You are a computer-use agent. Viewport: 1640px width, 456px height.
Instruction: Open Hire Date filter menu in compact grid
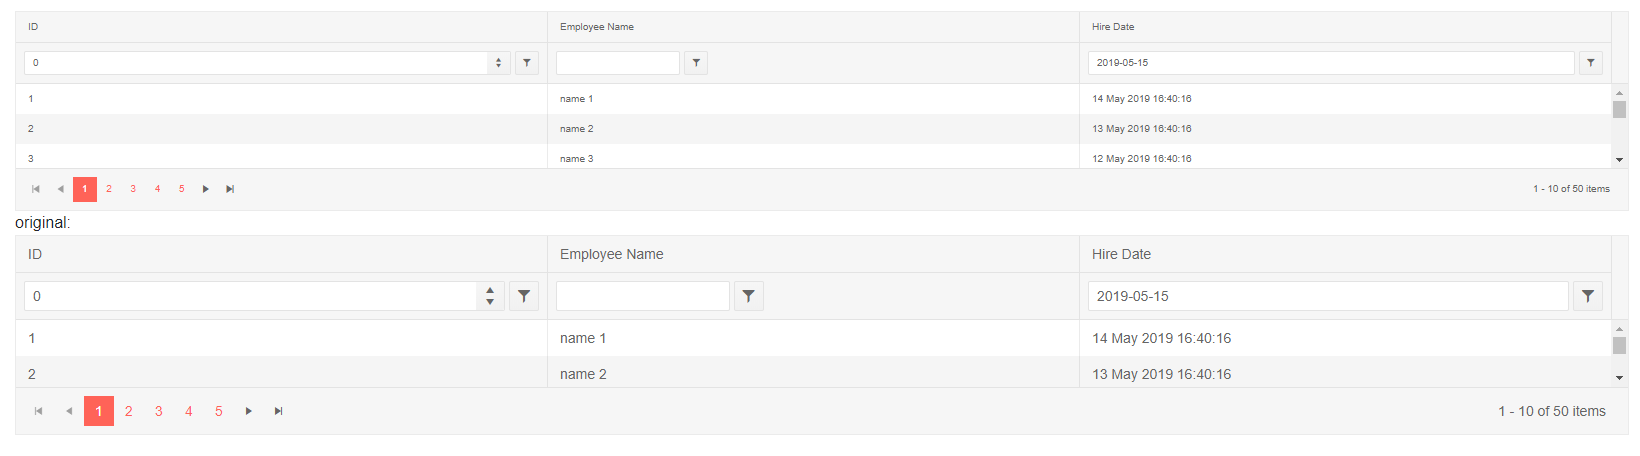pos(1591,63)
